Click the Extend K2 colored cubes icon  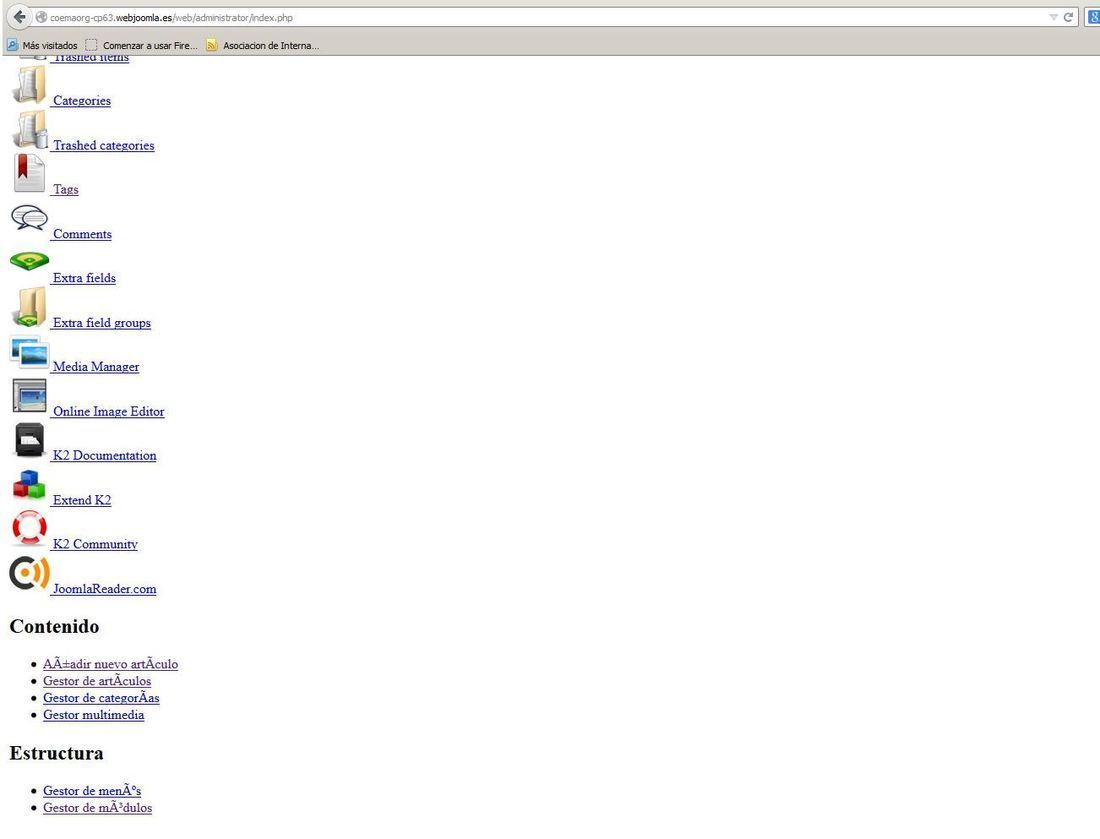click(29, 485)
